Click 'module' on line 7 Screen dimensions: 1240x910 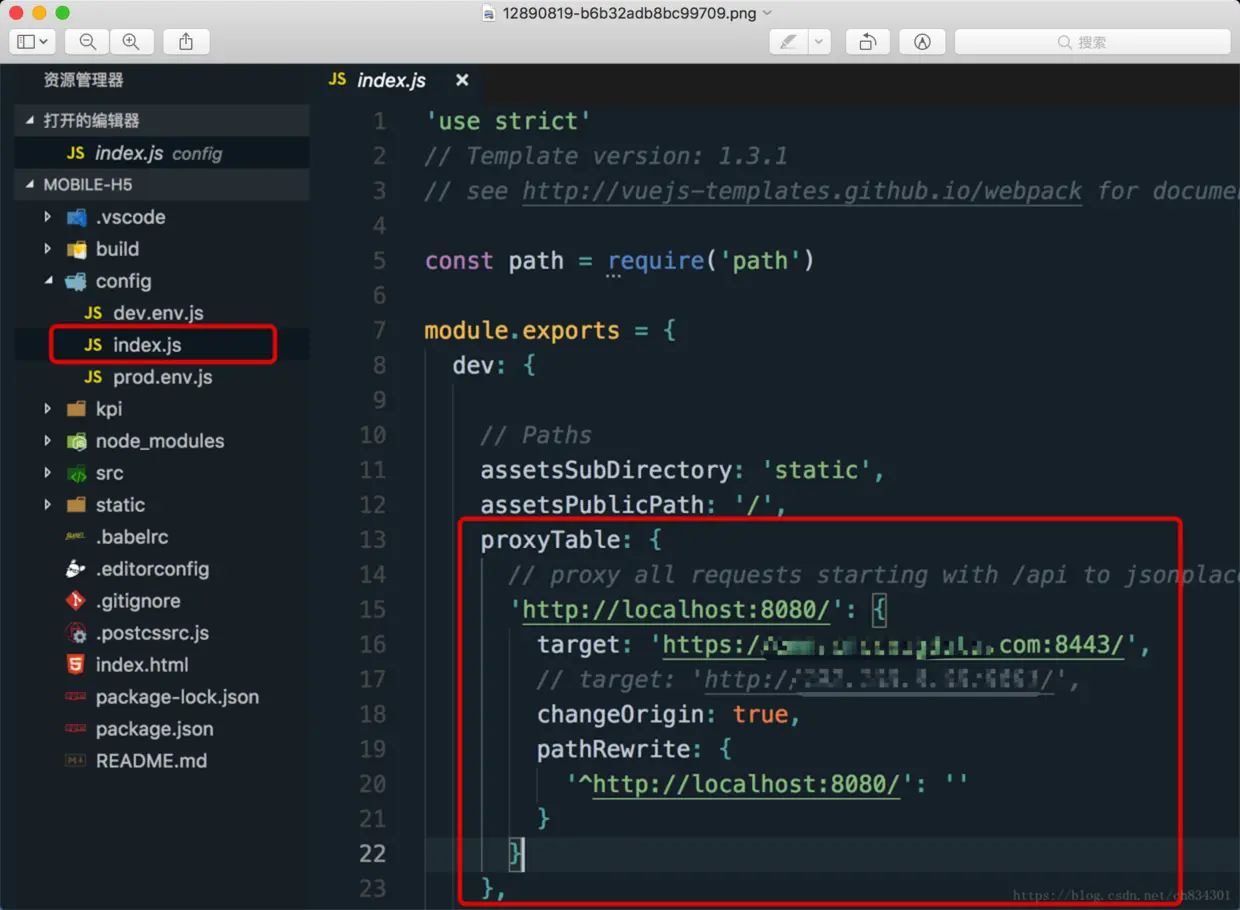pyautogui.click(x=466, y=330)
